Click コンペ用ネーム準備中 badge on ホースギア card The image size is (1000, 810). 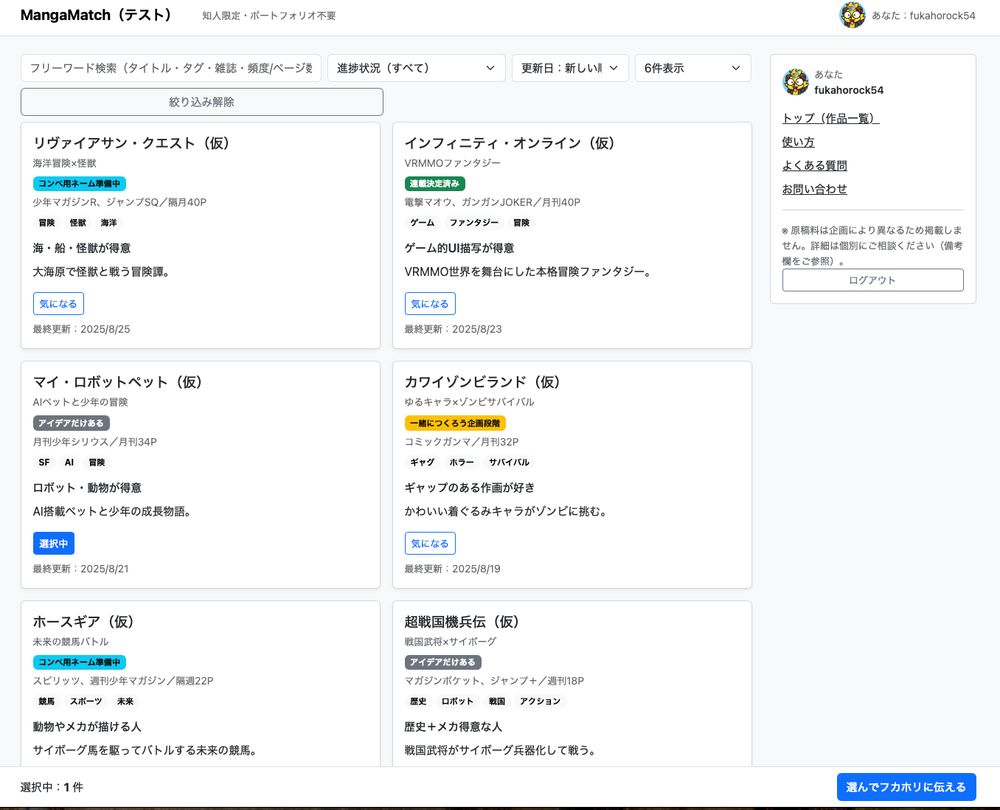80,662
